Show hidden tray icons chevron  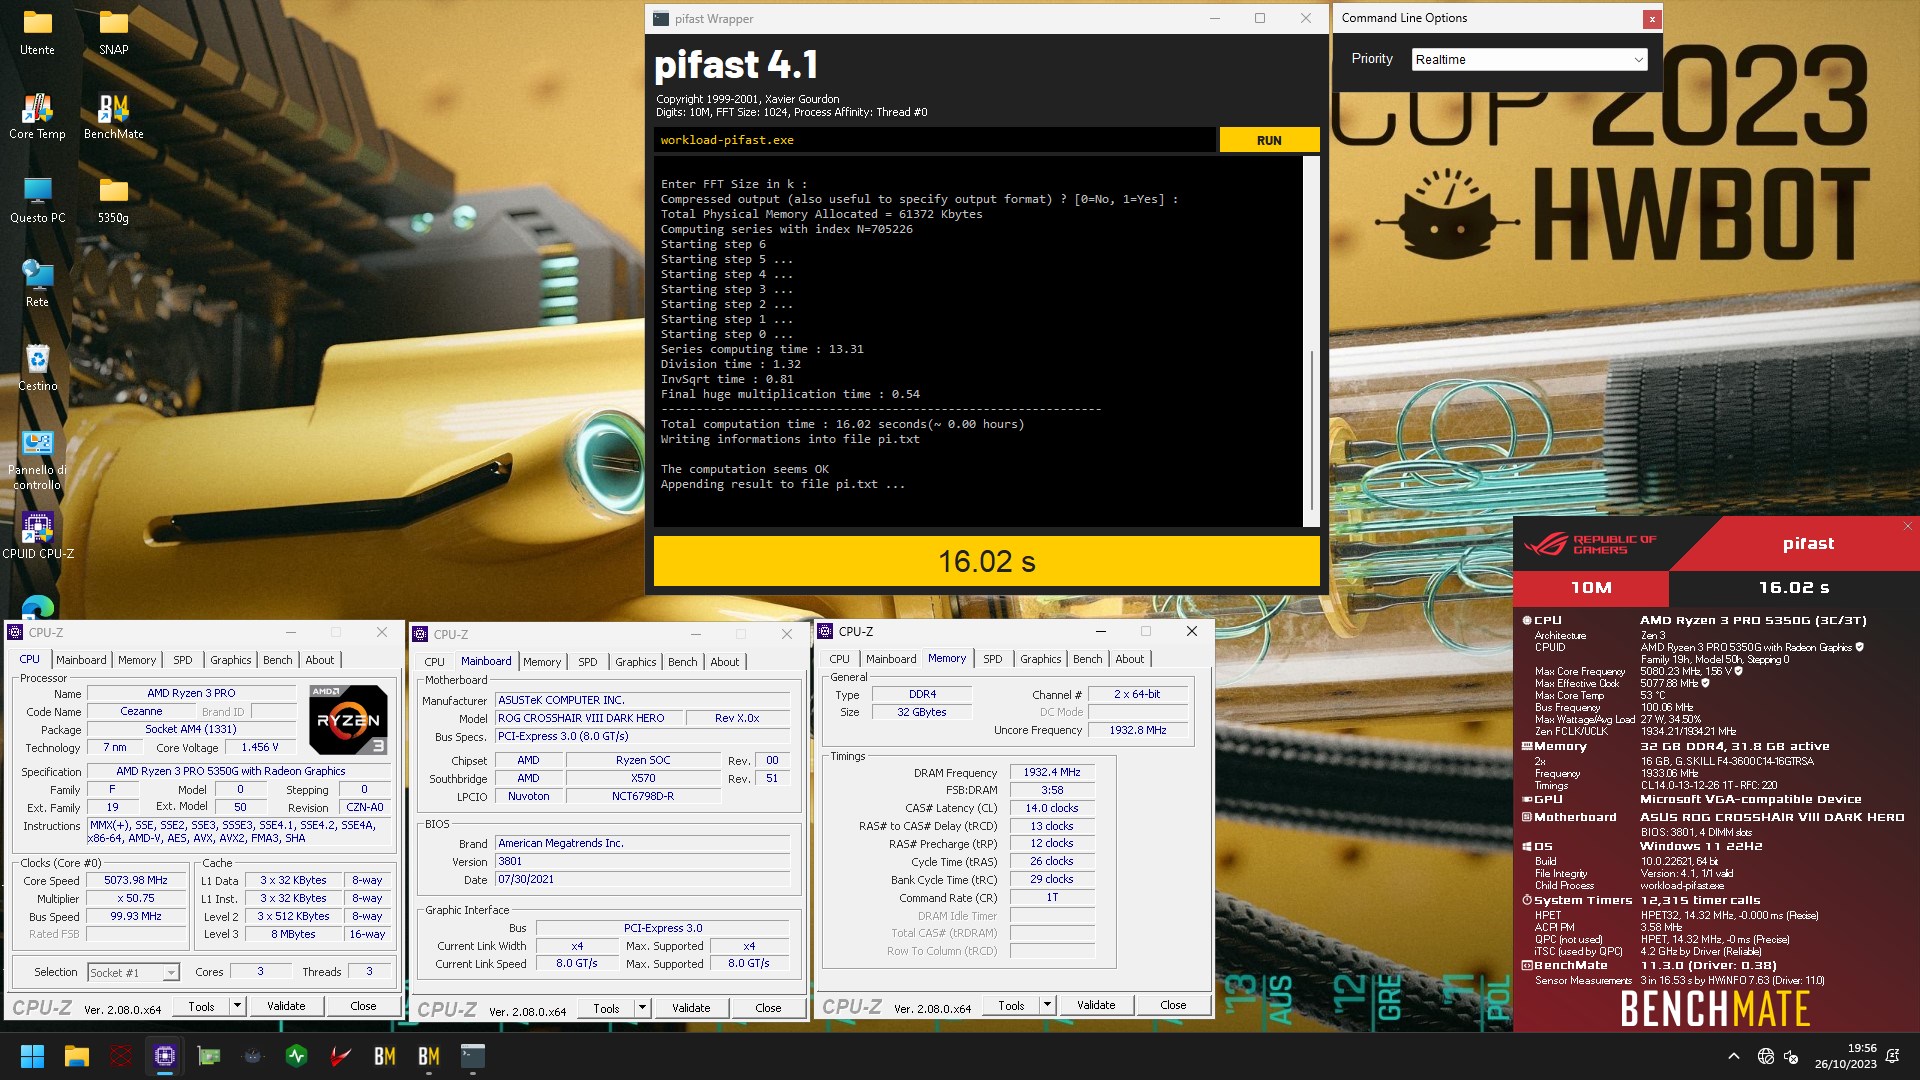tap(1733, 1056)
